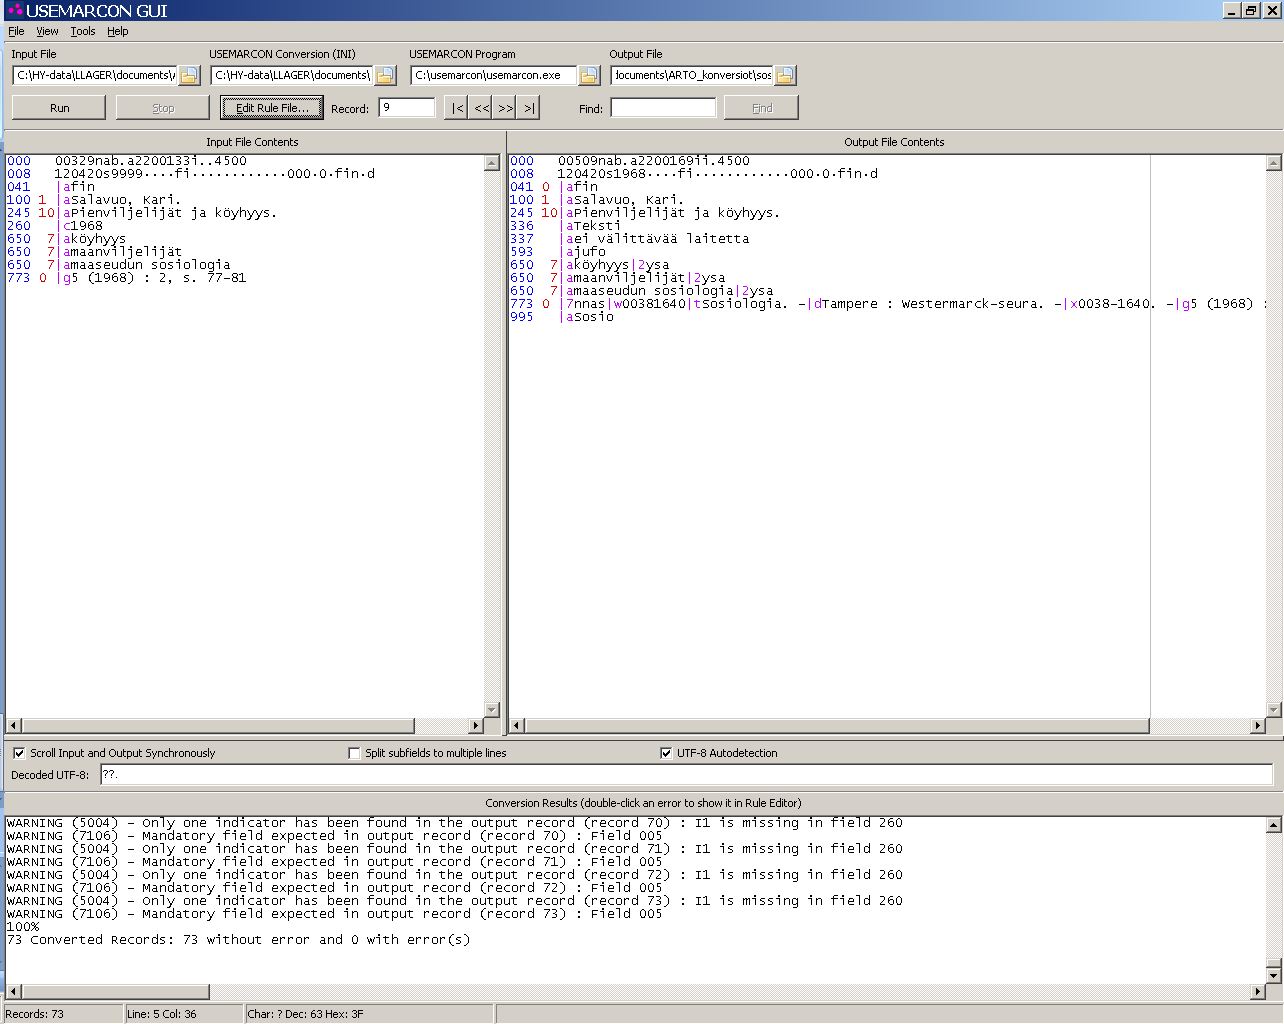Click the Decoded UTF-8 field

(x=687, y=774)
